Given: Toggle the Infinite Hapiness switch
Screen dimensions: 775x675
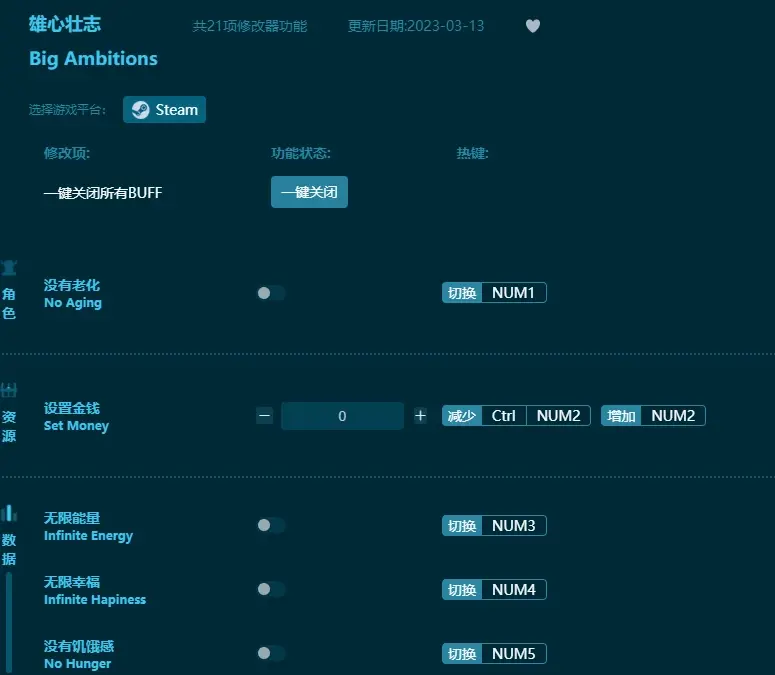Looking at the screenshot, I should click(271, 589).
